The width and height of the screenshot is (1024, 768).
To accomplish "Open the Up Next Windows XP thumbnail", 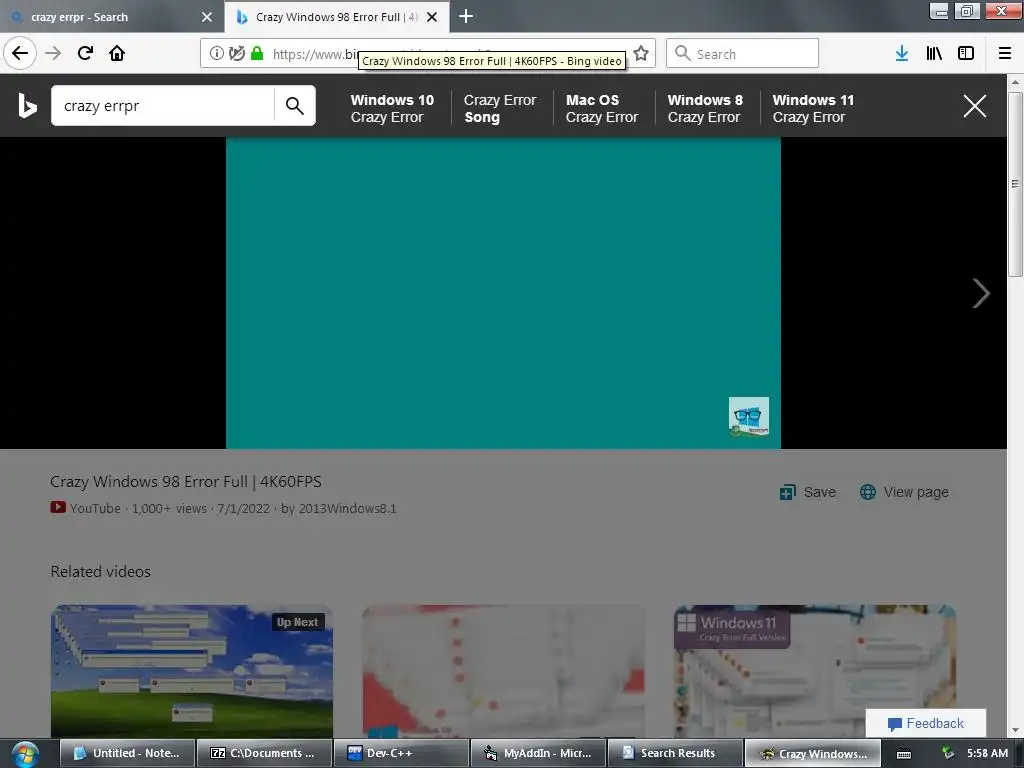I will pos(192,671).
